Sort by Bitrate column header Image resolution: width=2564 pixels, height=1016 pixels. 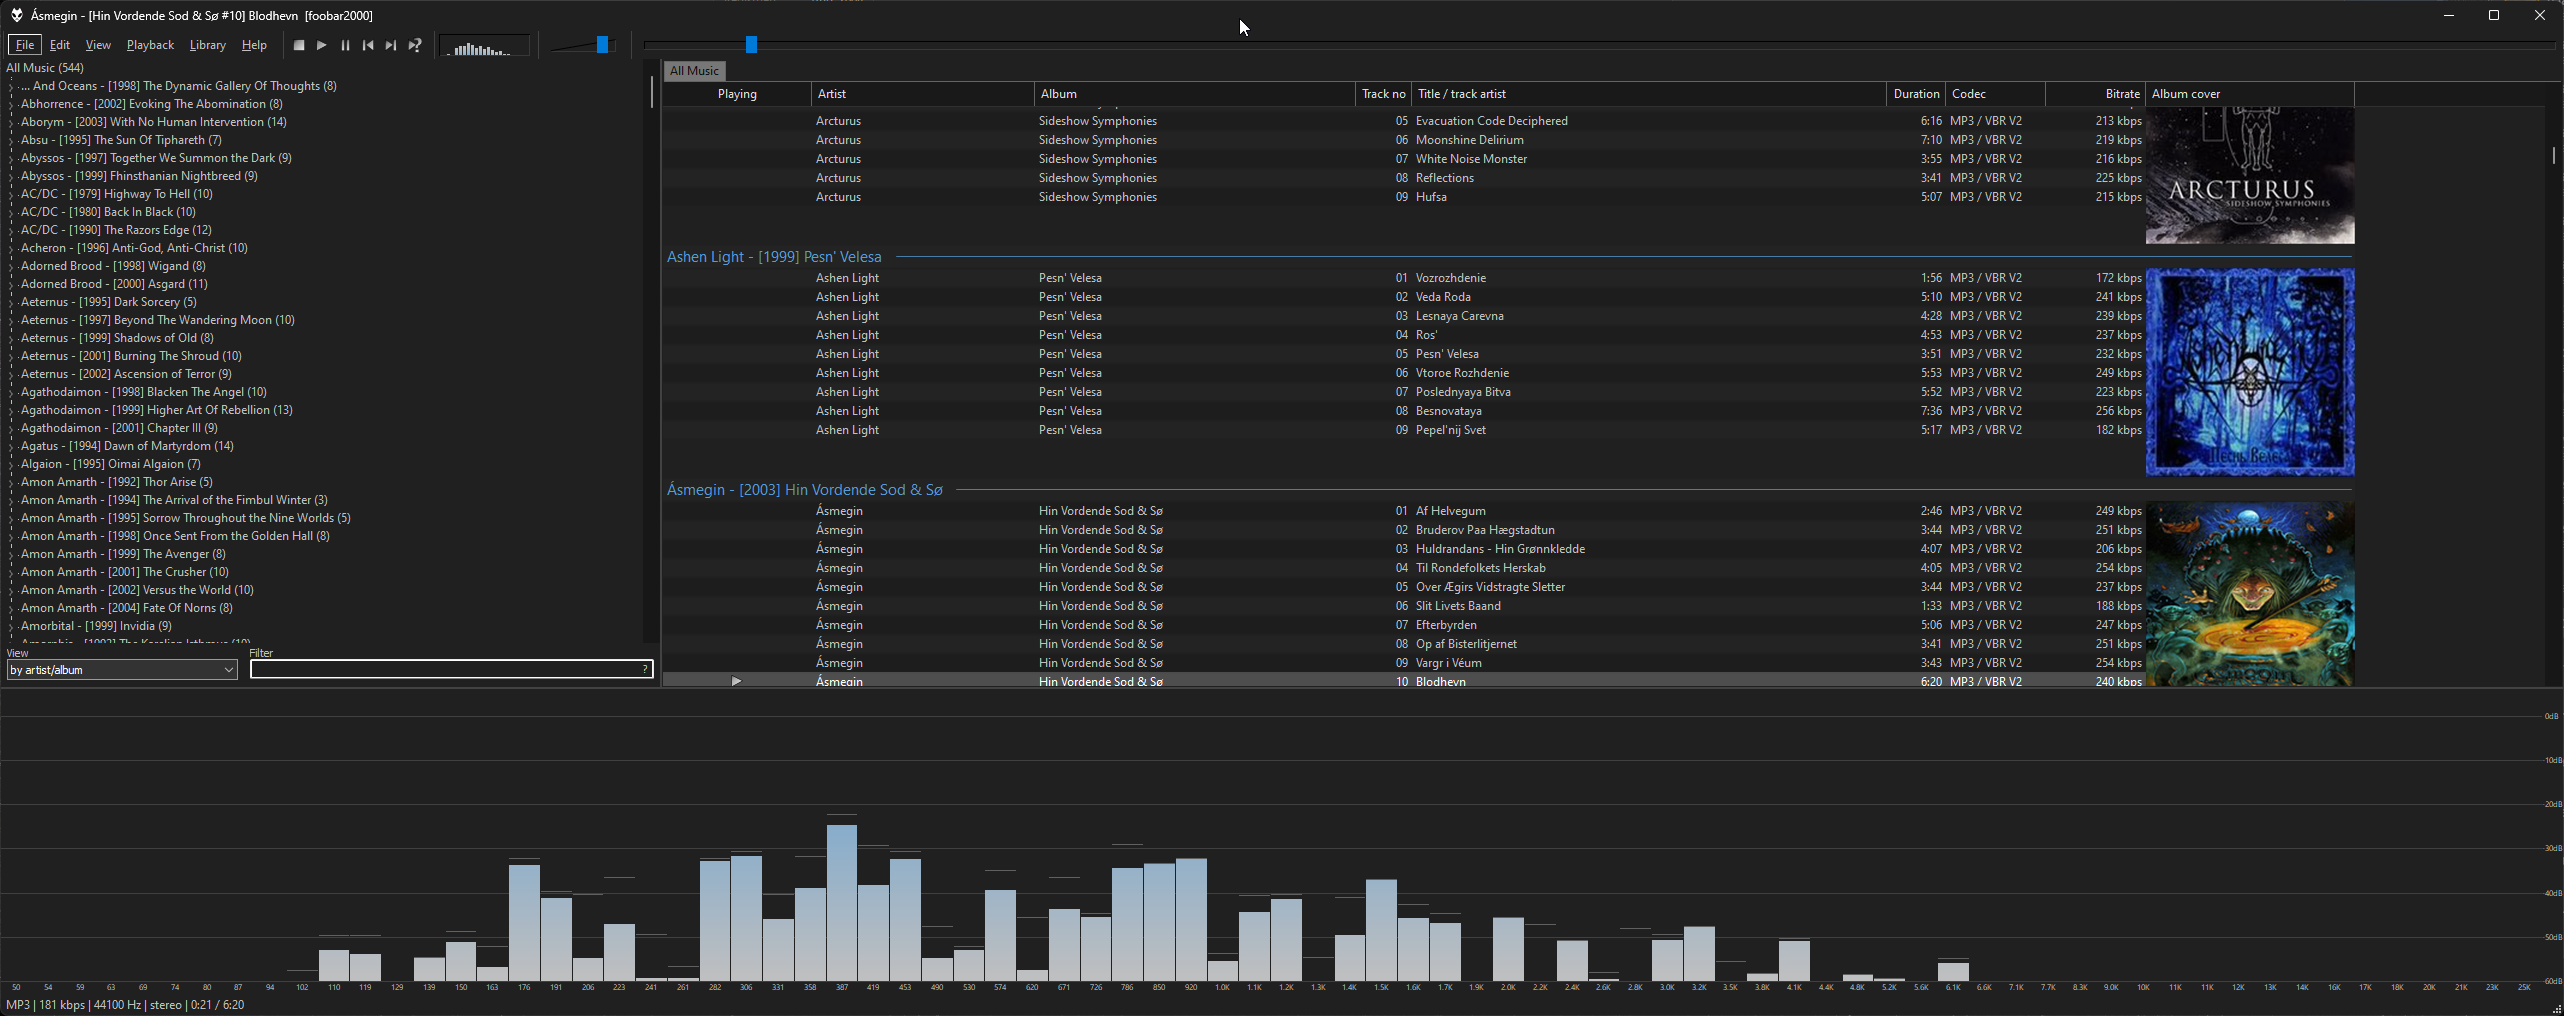(x=2096, y=94)
